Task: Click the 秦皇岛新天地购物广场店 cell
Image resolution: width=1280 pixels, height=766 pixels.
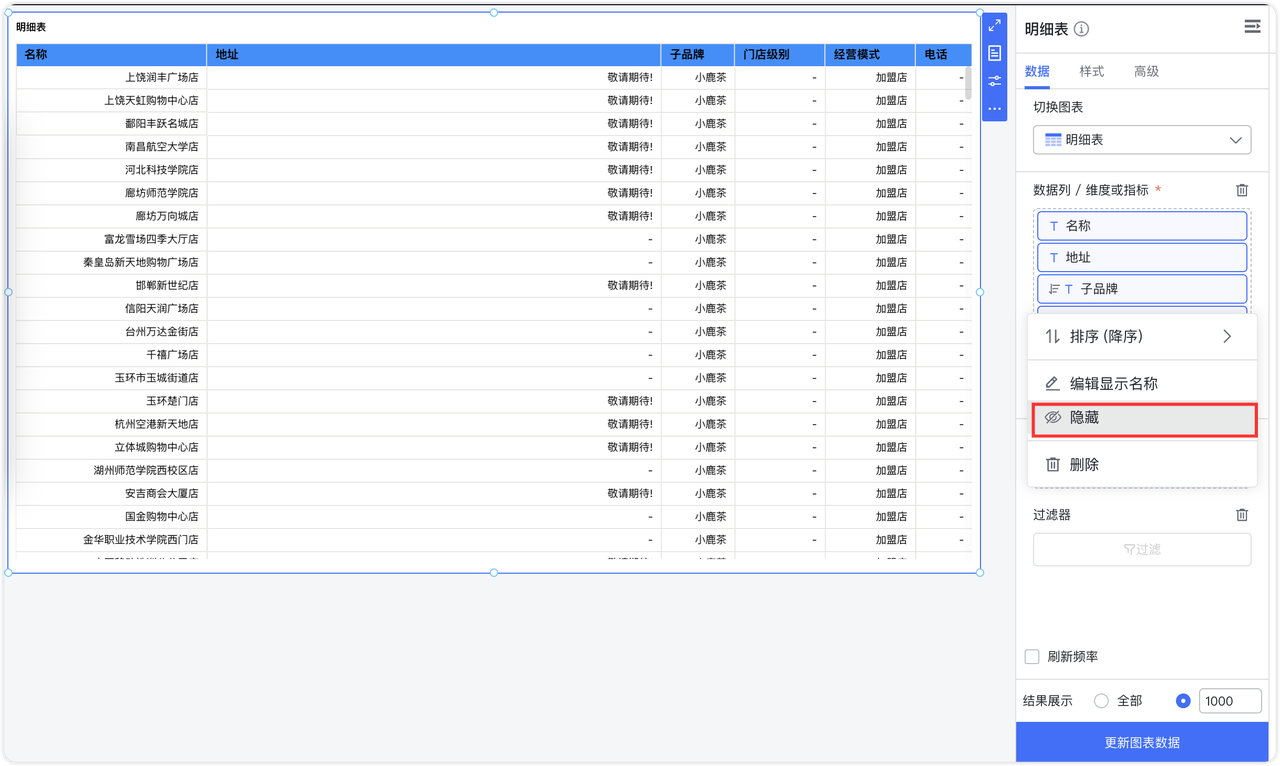Action: (x=111, y=262)
